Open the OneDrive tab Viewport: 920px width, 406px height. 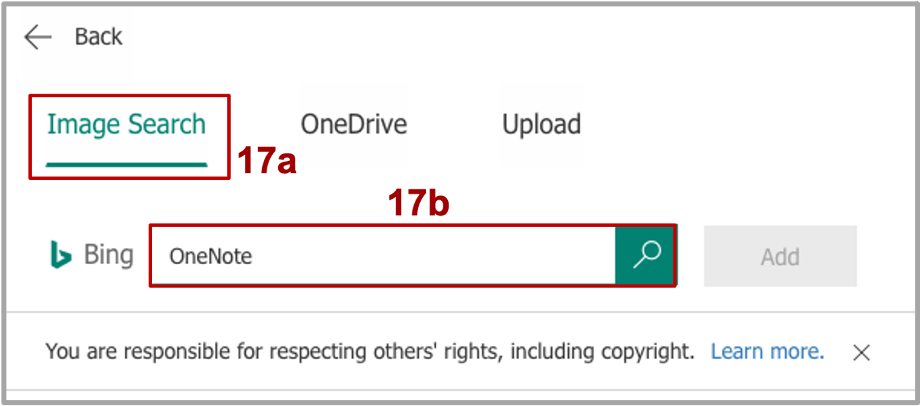click(x=354, y=124)
